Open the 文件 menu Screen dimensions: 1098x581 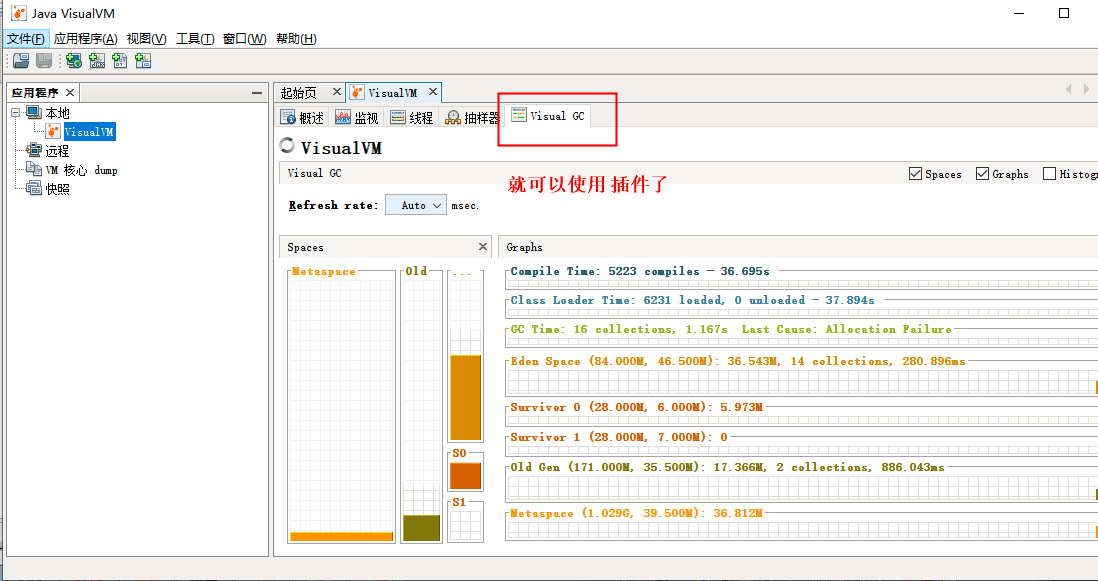pyautogui.click(x=26, y=38)
